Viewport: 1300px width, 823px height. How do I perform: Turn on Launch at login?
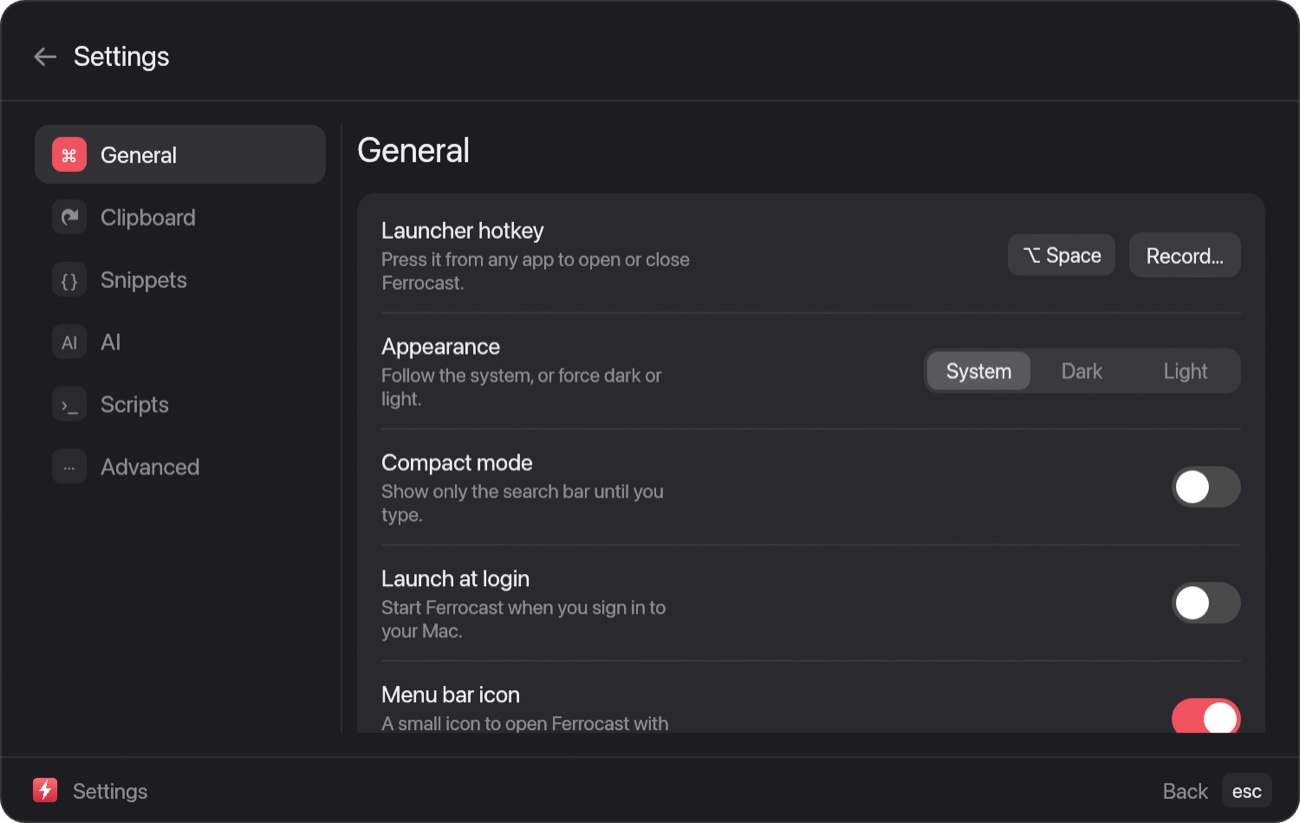pos(1206,603)
